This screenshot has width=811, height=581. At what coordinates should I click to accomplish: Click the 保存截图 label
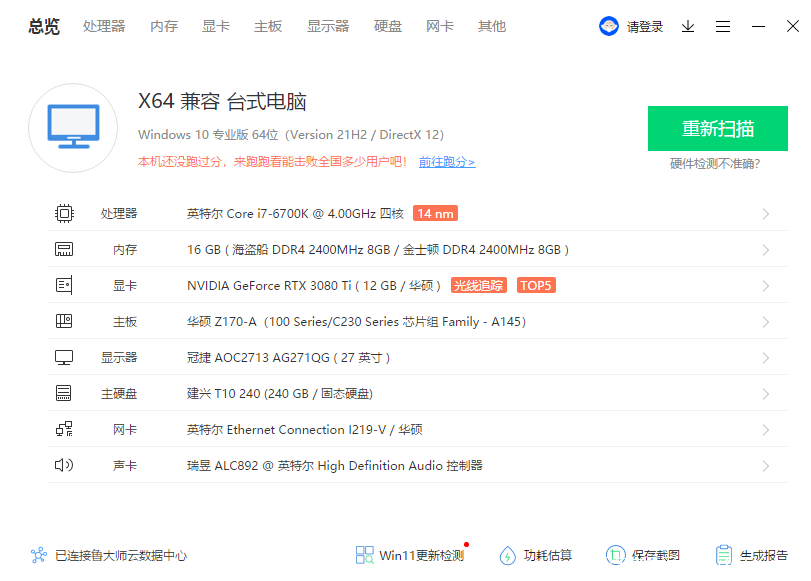point(656,556)
